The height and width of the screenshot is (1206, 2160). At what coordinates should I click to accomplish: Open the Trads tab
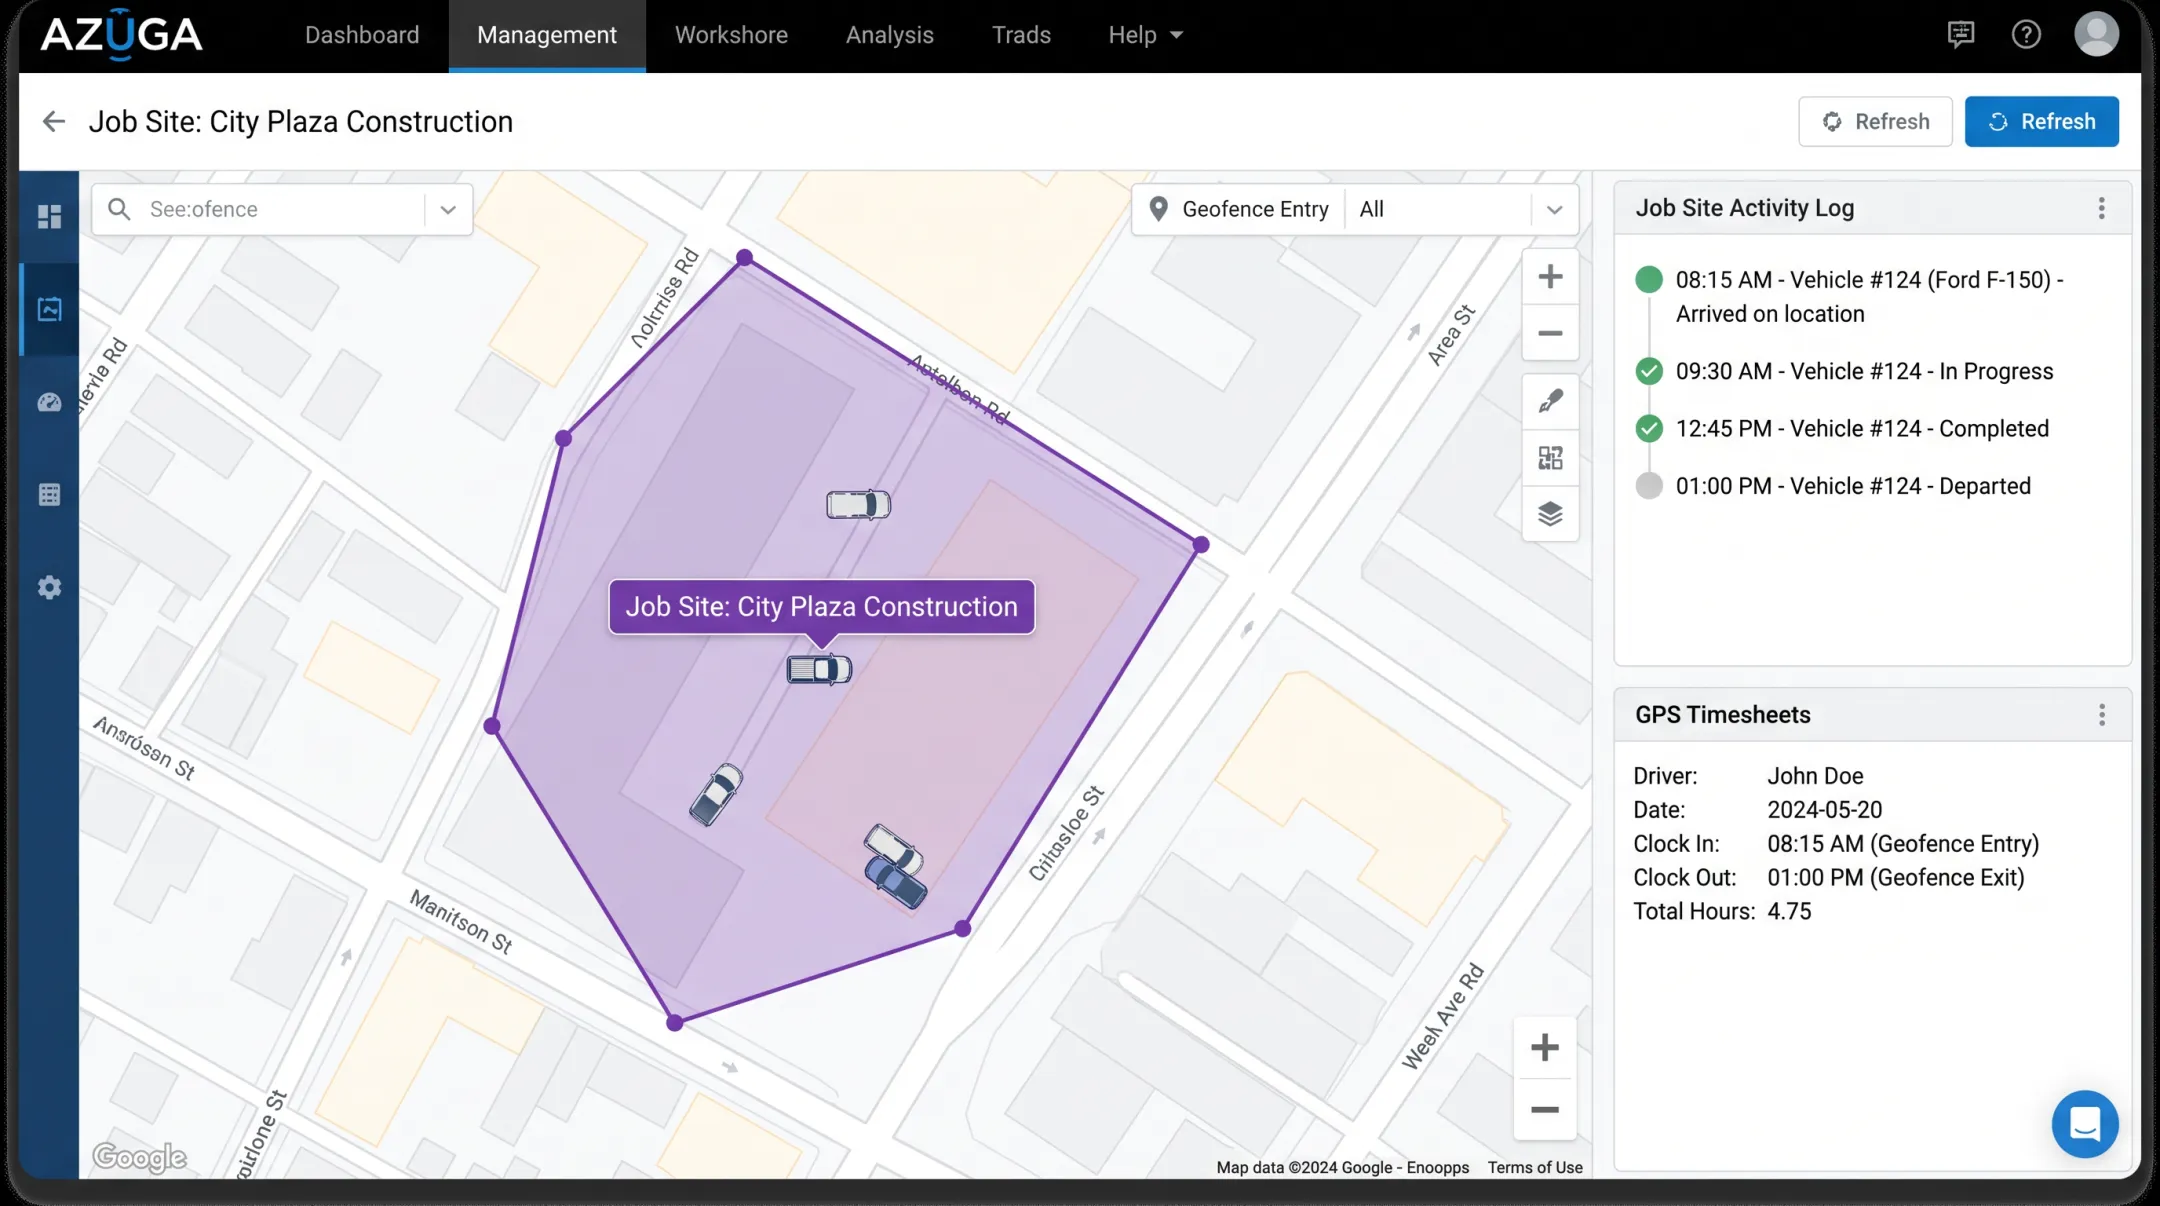1021,35
